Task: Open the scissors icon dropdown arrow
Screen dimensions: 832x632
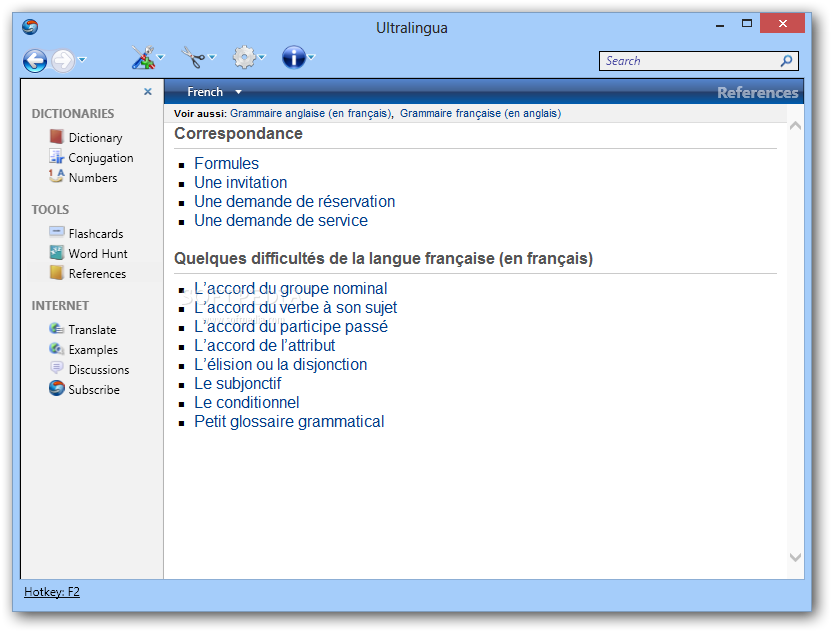Action: 212,57
